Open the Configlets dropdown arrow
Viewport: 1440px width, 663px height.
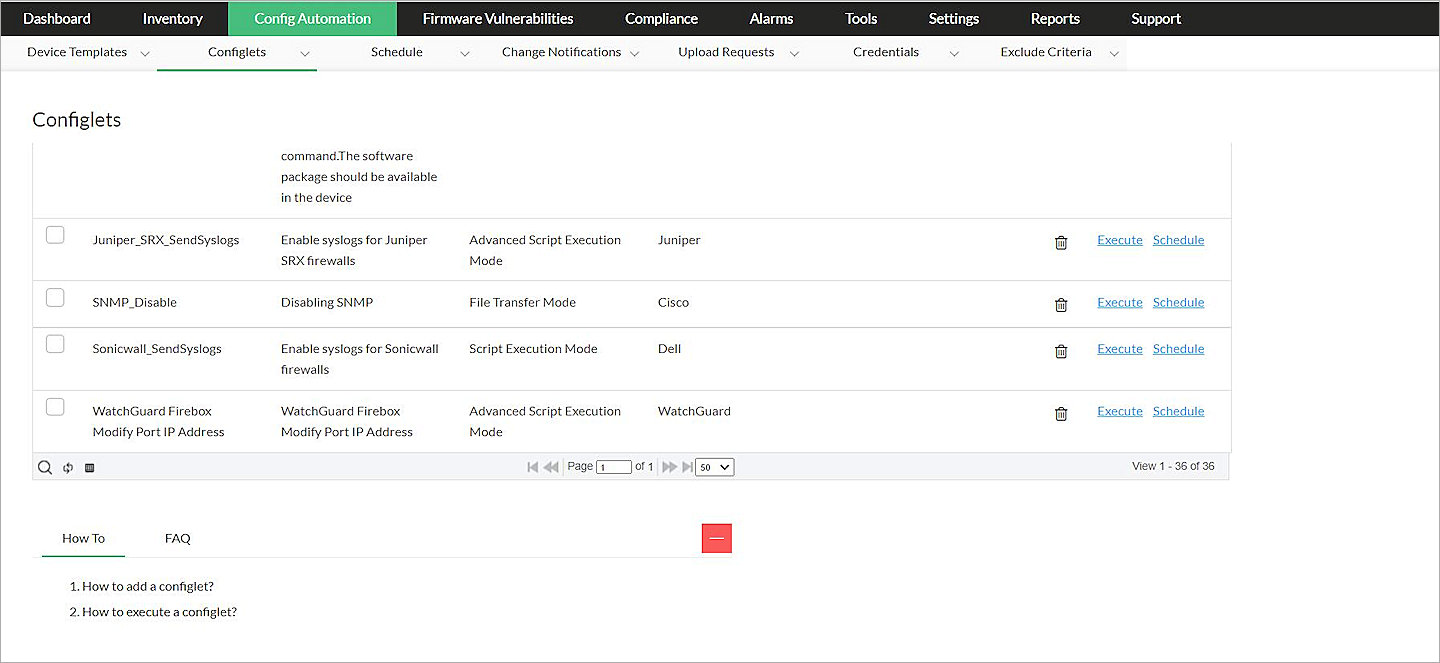(305, 52)
